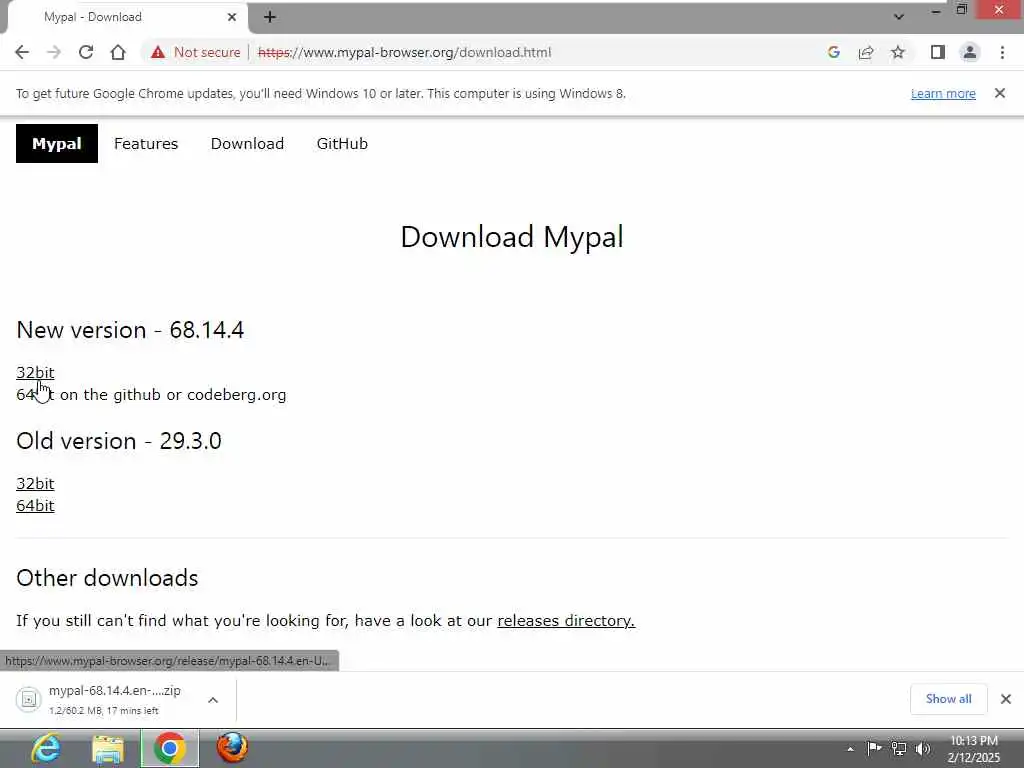Open File Explorer from taskbar
This screenshot has height=768, width=1024.
click(108, 748)
